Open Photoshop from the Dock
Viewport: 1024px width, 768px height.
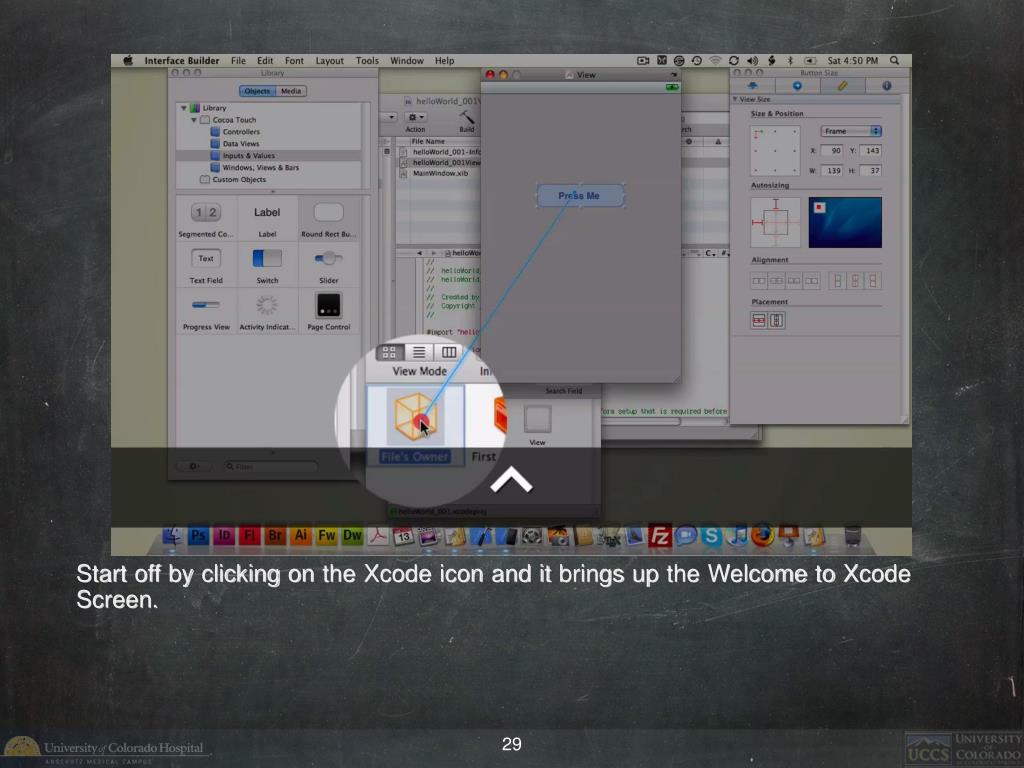click(x=198, y=536)
